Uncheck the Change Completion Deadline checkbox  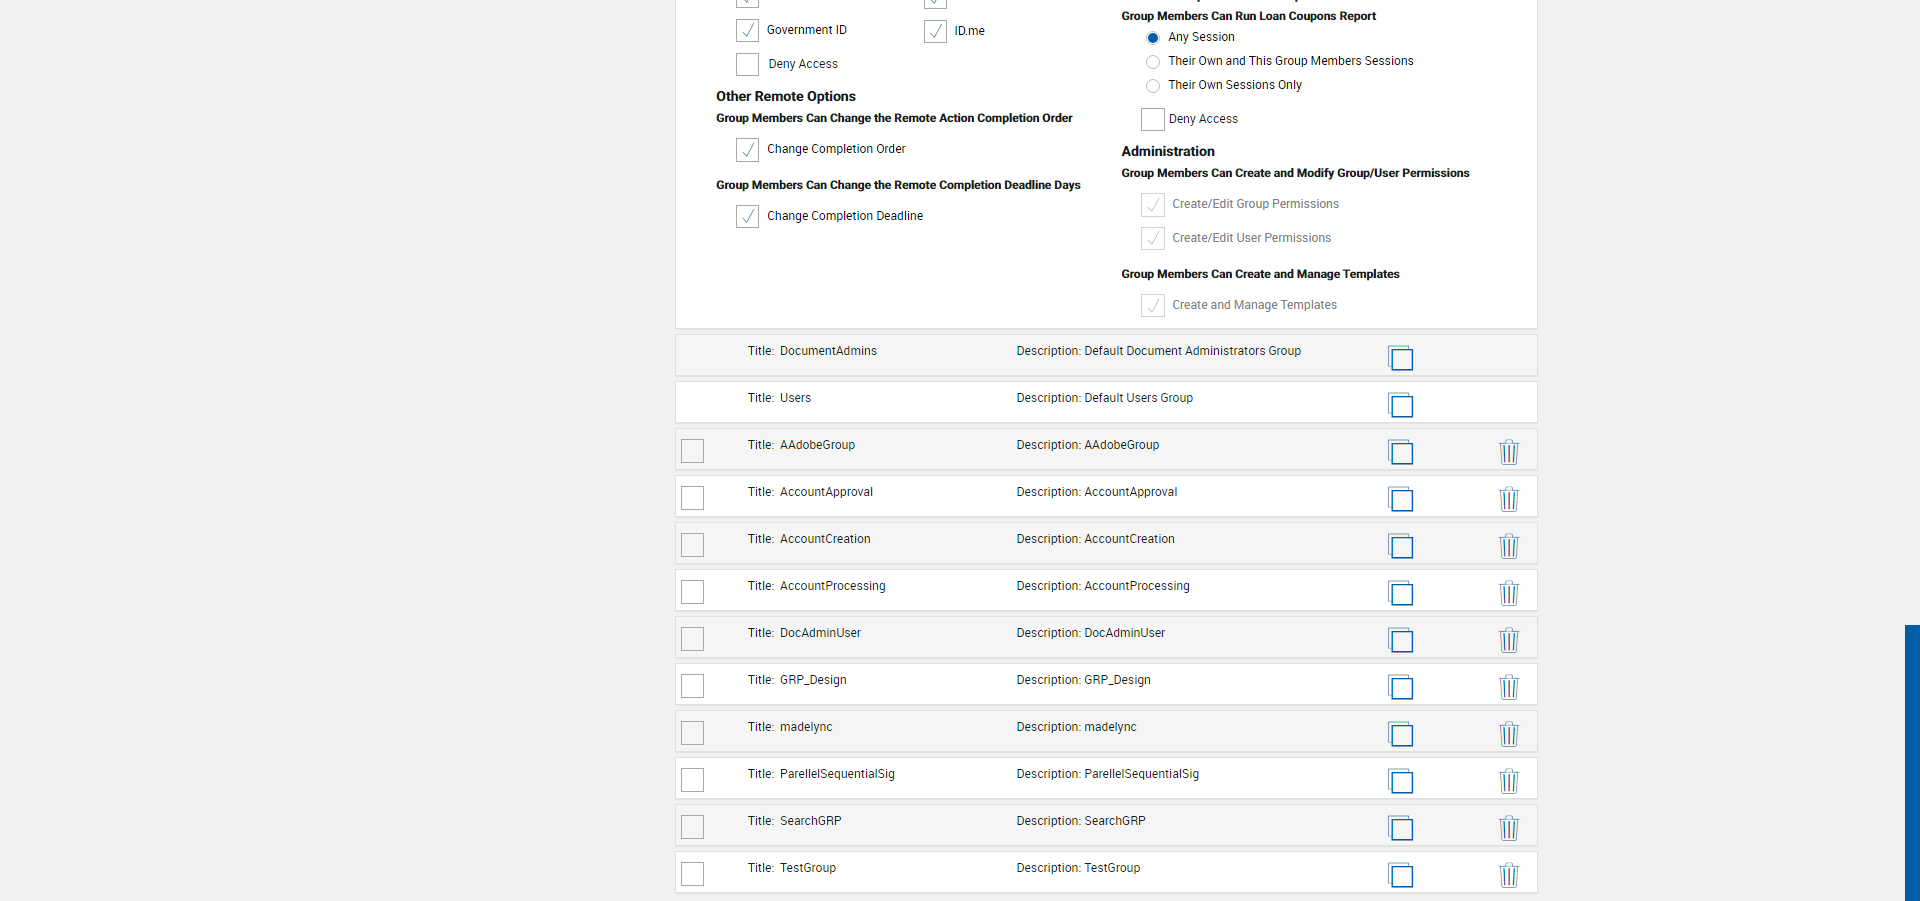coord(748,217)
